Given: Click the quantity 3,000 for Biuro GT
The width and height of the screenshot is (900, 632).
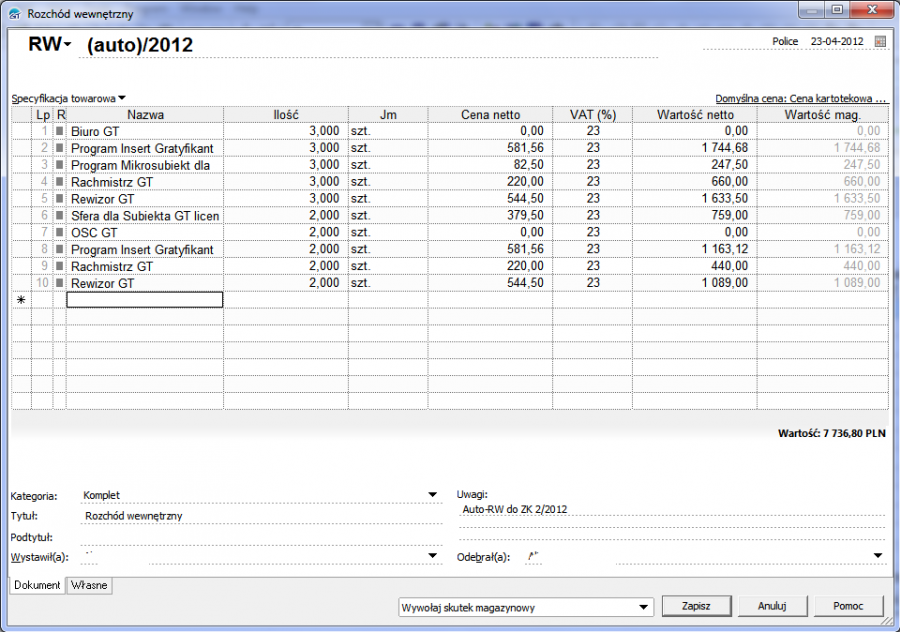Looking at the screenshot, I should click(286, 131).
